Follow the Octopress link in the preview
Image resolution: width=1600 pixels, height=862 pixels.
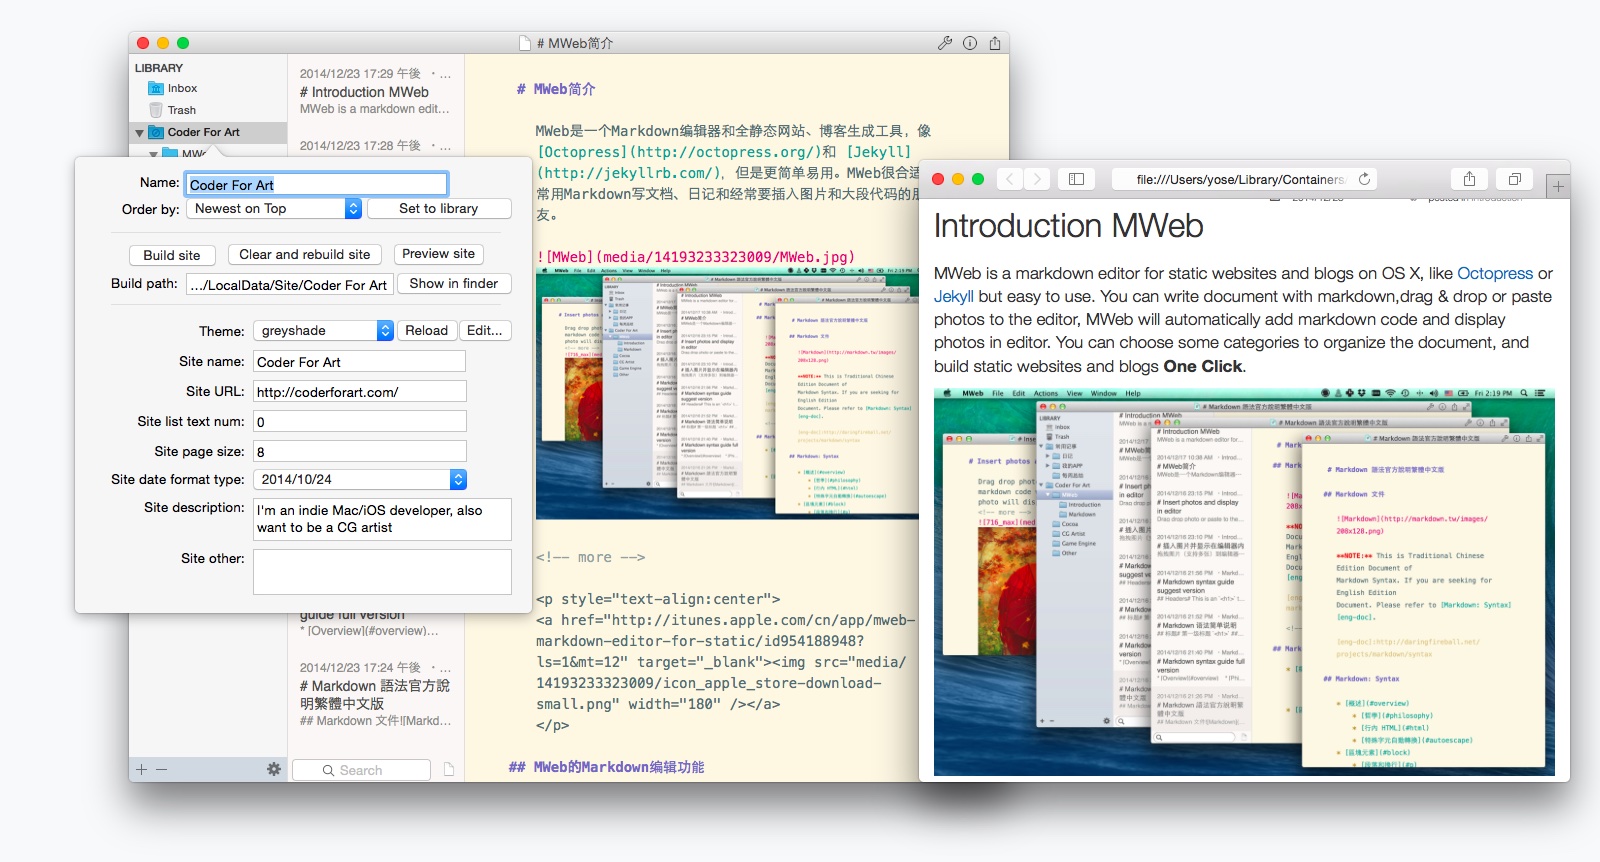(1494, 273)
